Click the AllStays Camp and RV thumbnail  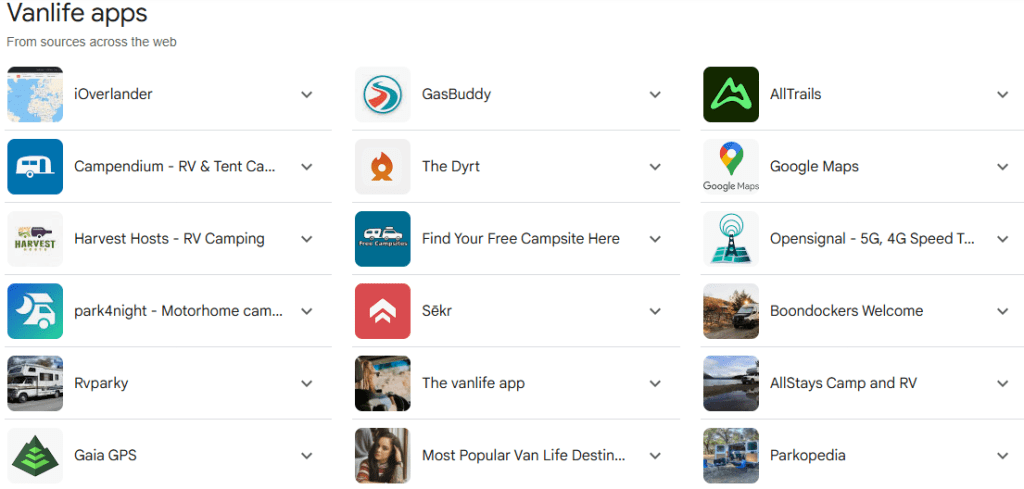click(731, 384)
